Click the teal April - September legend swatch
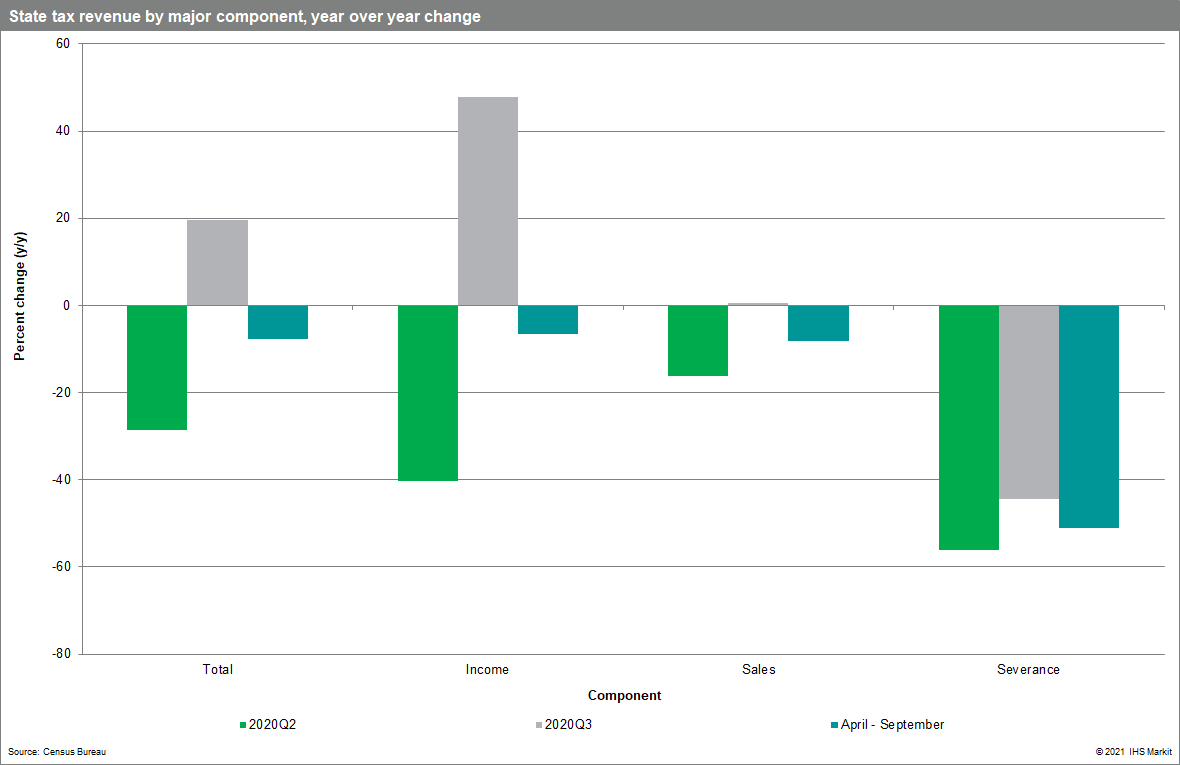The width and height of the screenshot is (1180, 765). click(834, 725)
